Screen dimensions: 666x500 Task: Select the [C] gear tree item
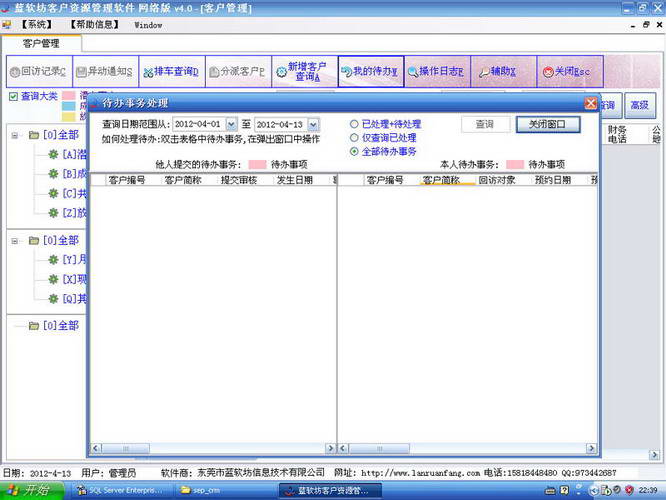pyautogui.click(x=67, y=193)
